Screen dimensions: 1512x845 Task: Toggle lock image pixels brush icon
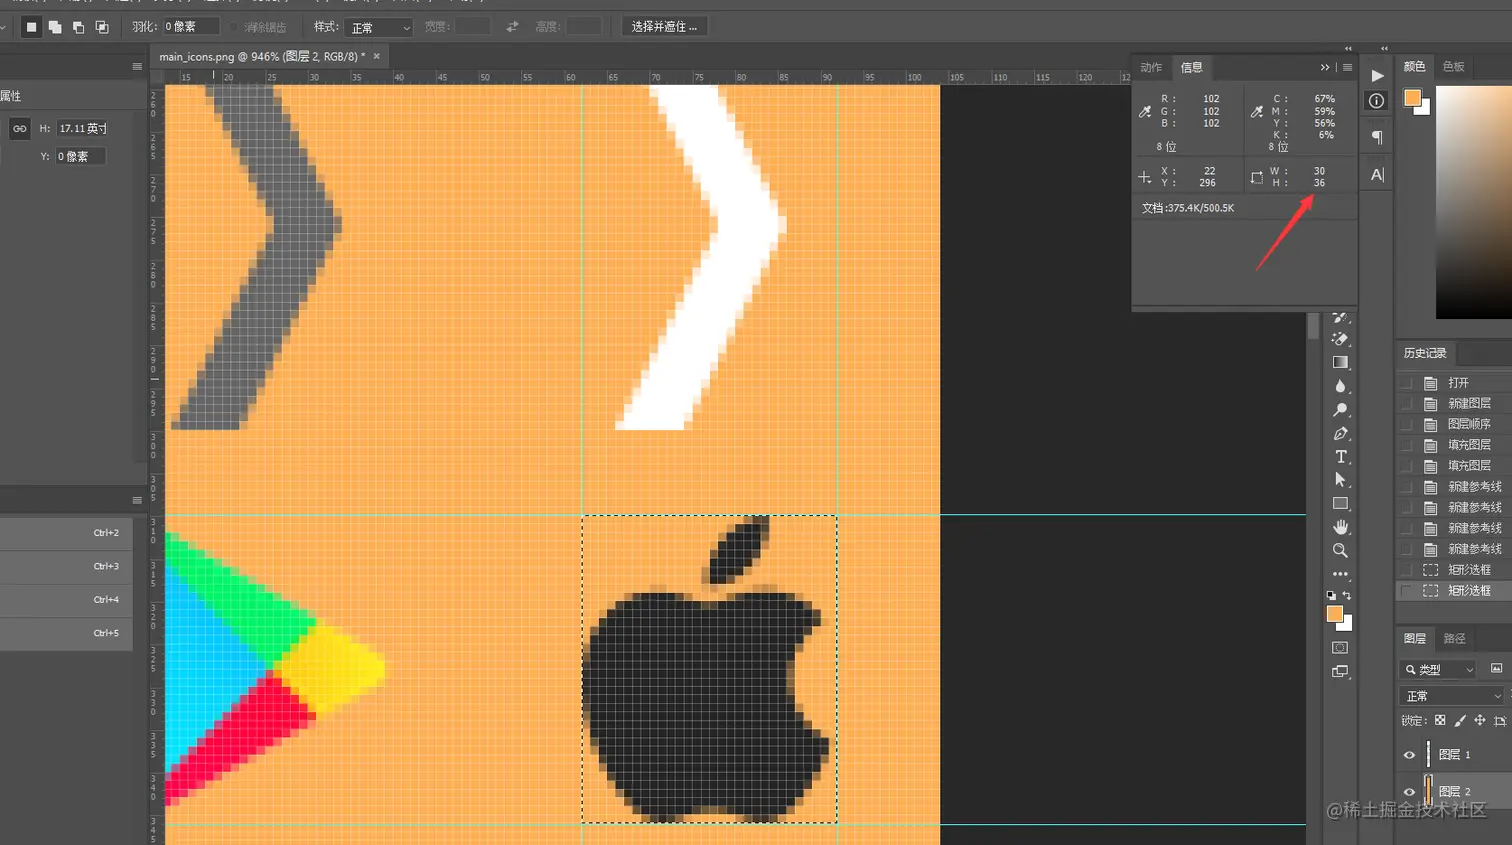coord(1460,720)
